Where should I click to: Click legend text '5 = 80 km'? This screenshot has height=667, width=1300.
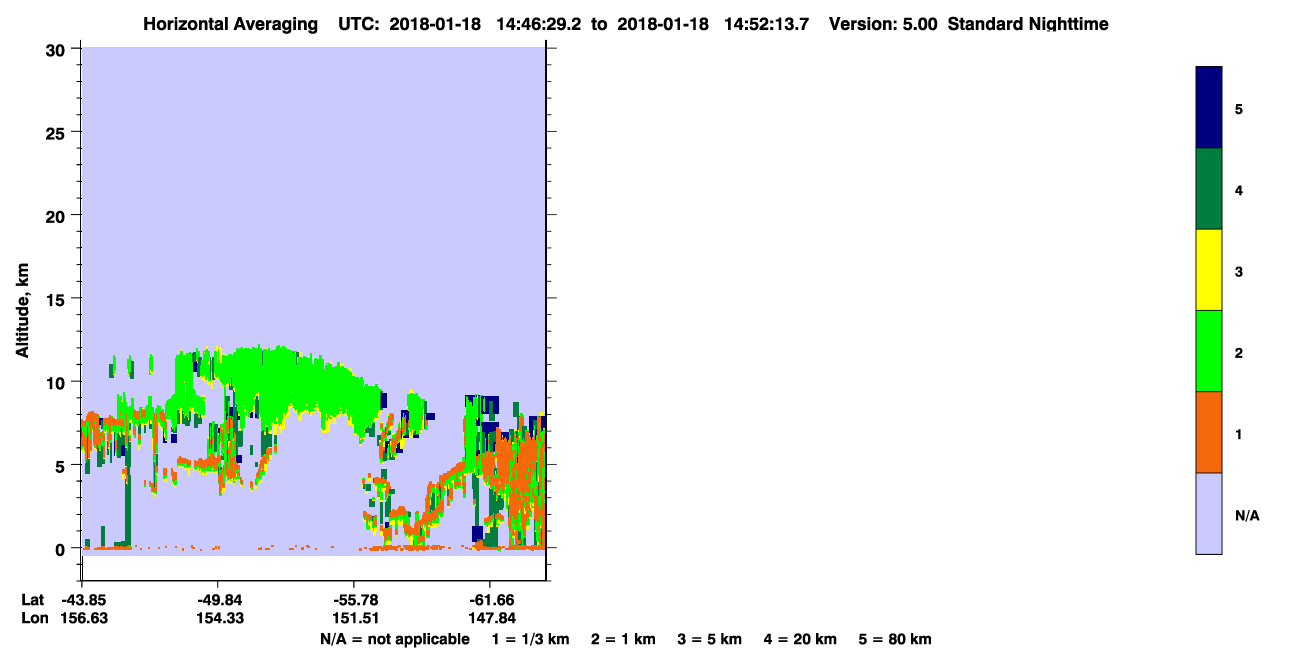tap(895, 639)
